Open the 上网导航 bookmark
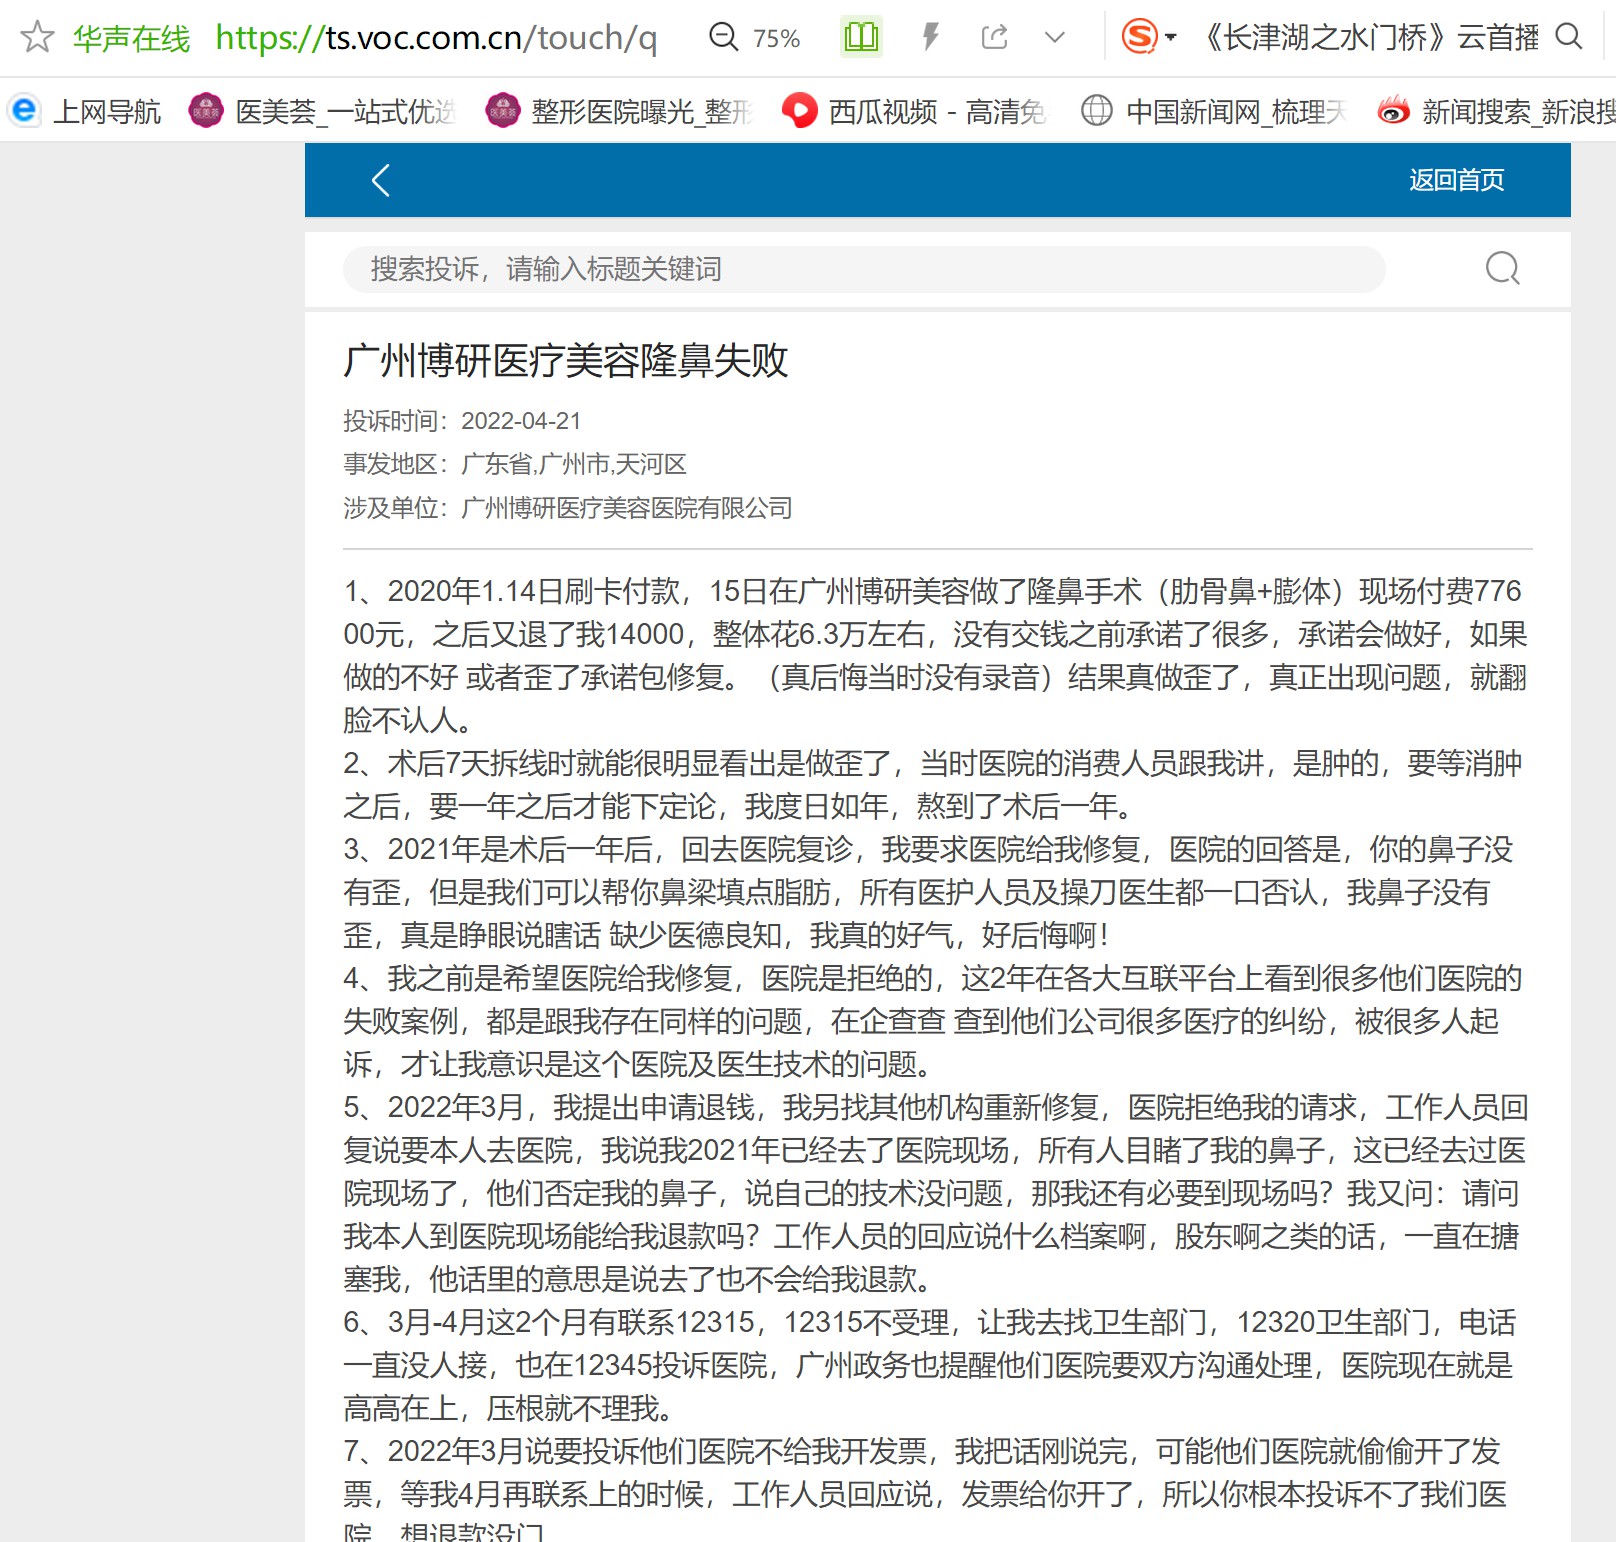Screen dimensions: 1616x1542 [84, 111]
